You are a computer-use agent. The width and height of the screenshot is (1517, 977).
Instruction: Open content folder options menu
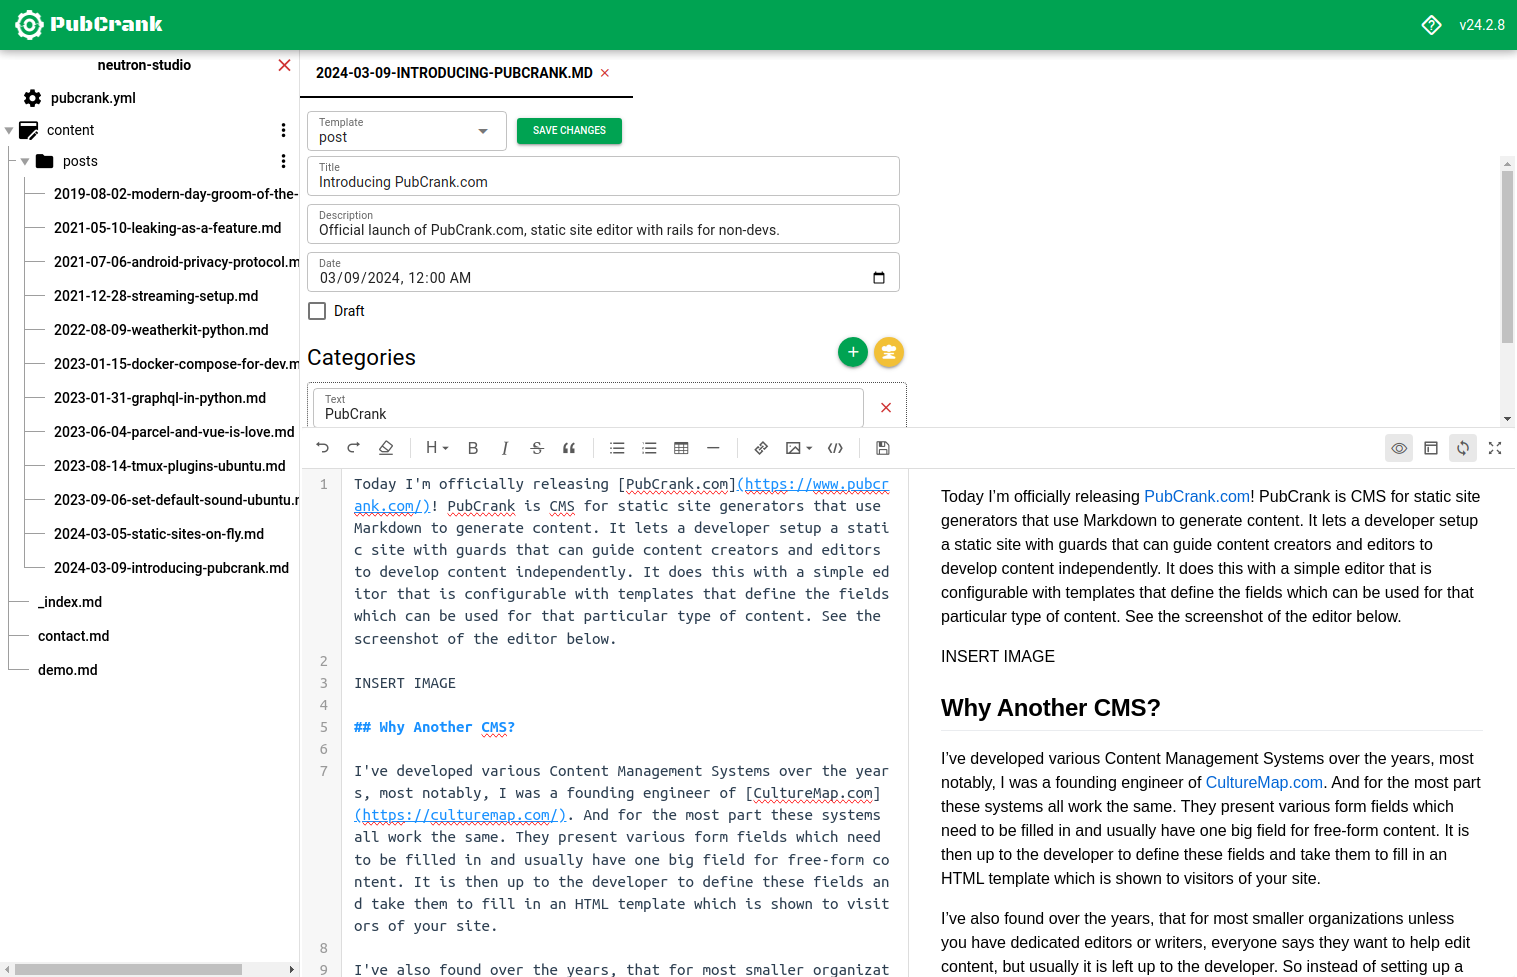(x=283, y=130)
